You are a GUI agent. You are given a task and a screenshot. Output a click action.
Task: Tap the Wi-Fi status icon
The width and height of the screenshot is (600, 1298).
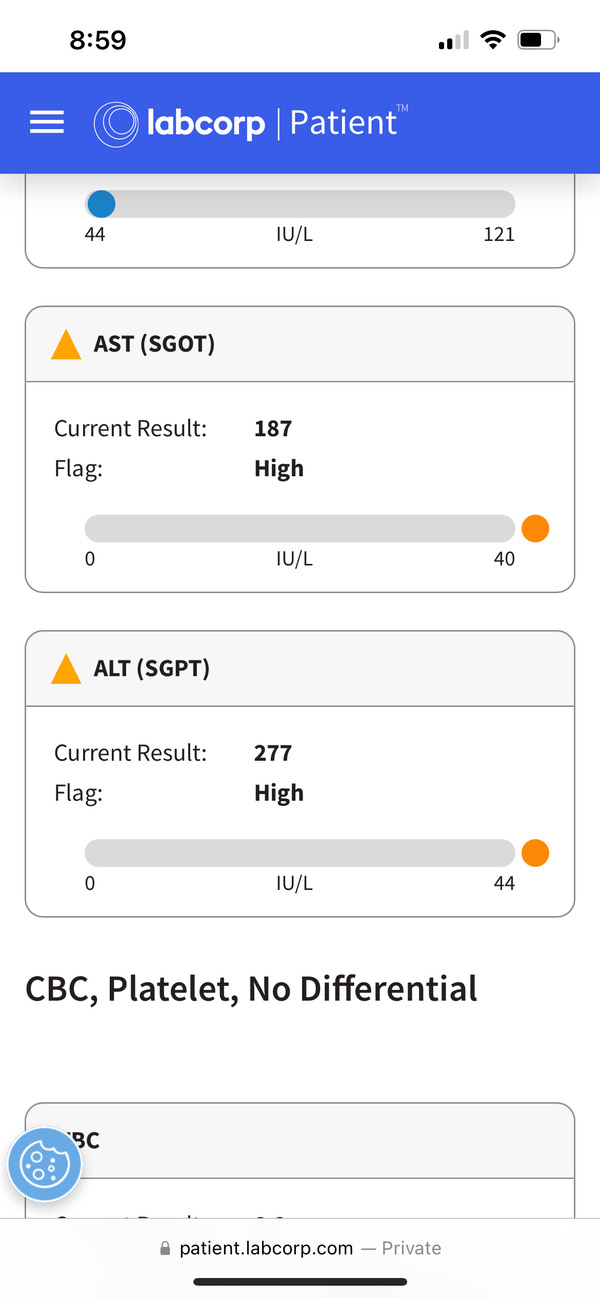pos(492,40)
